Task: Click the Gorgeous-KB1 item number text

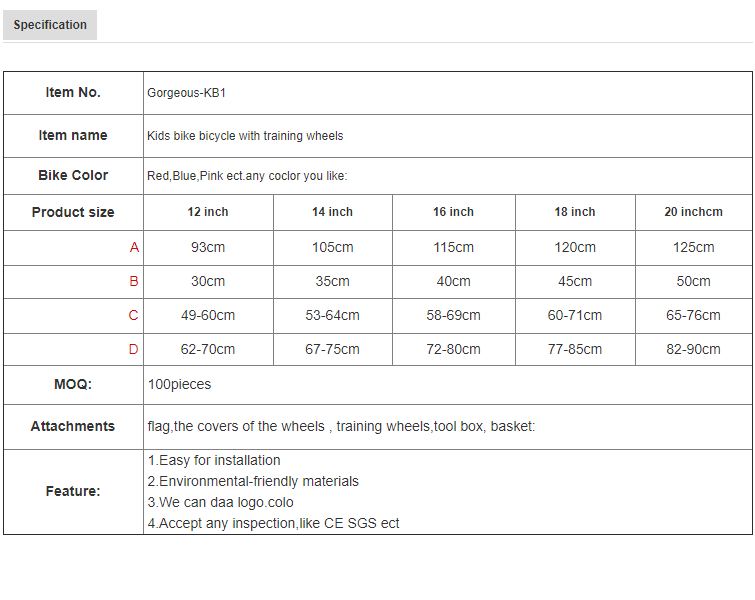Action: click(187, 93)
